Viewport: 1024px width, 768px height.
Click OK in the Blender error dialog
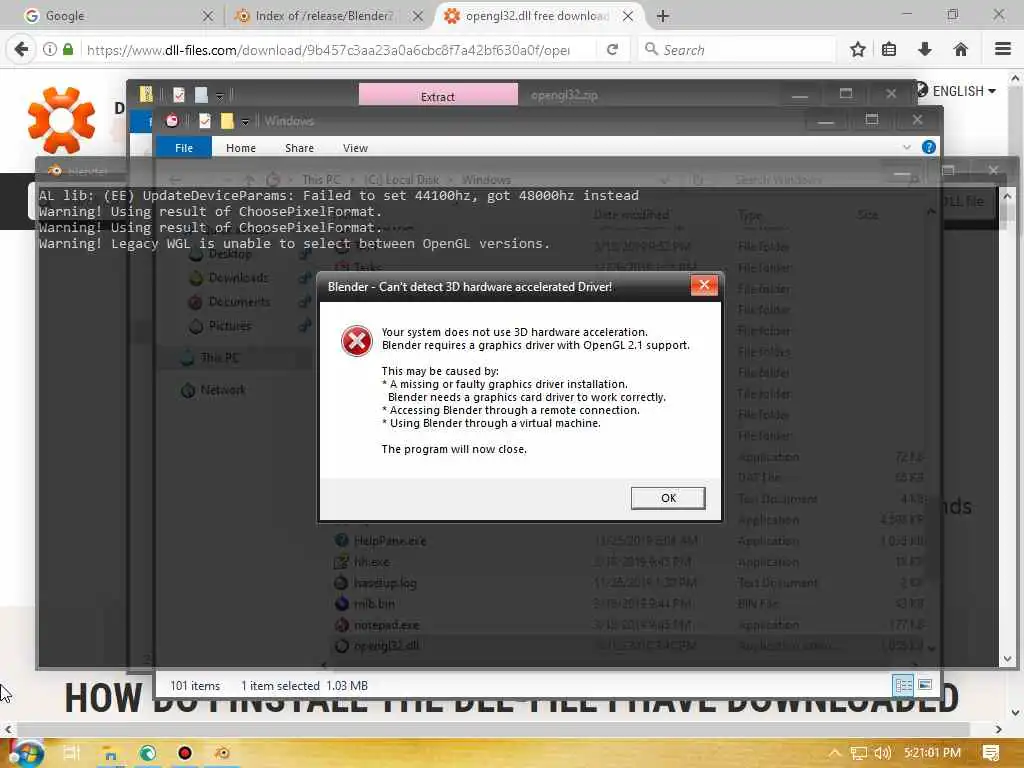pos(667,498)
